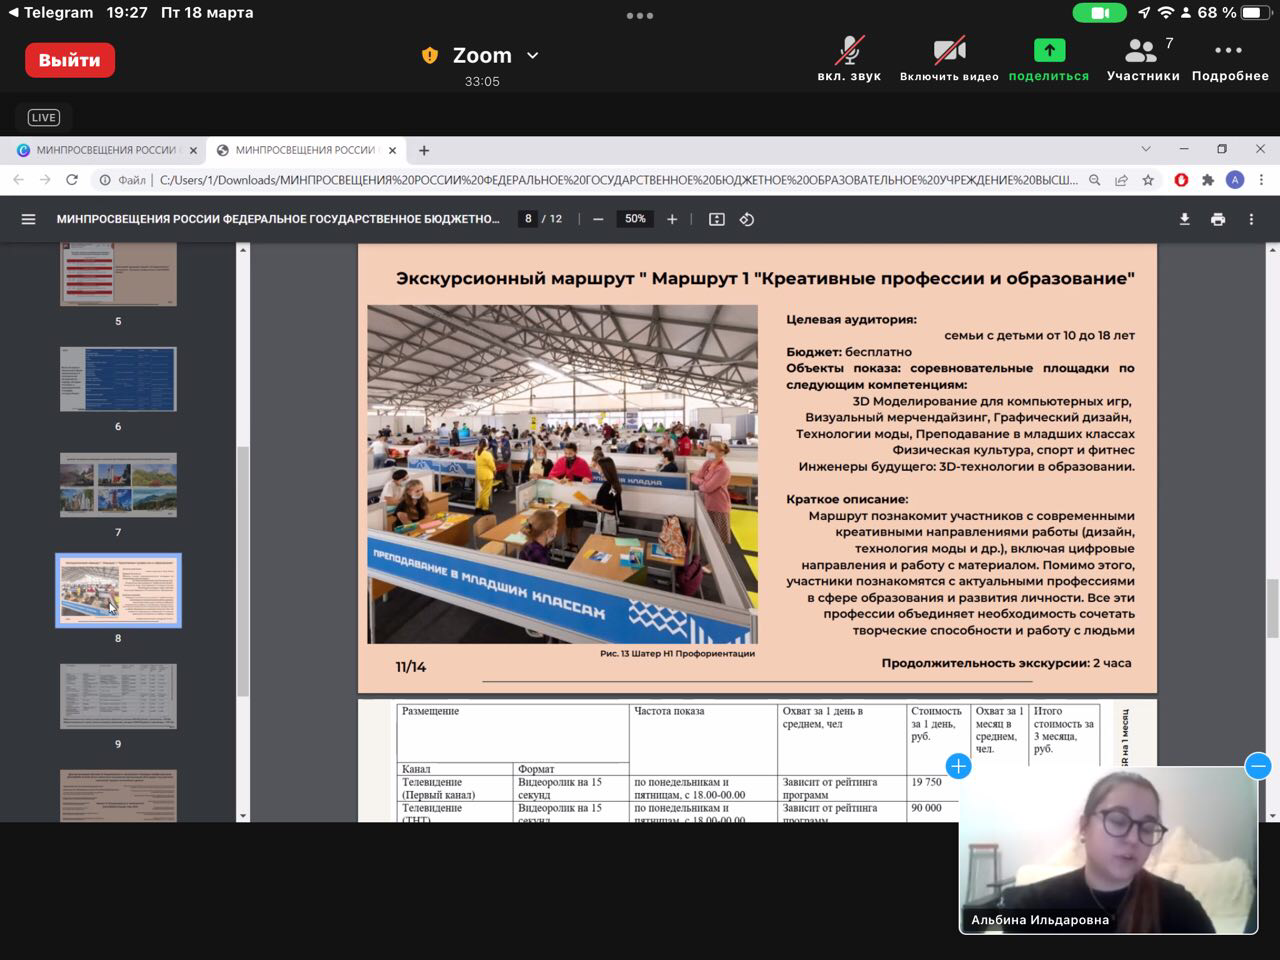1280x960 pixels.
Task: Toggle the PDF sidebar hamburger menu
Action: point(28,219)
